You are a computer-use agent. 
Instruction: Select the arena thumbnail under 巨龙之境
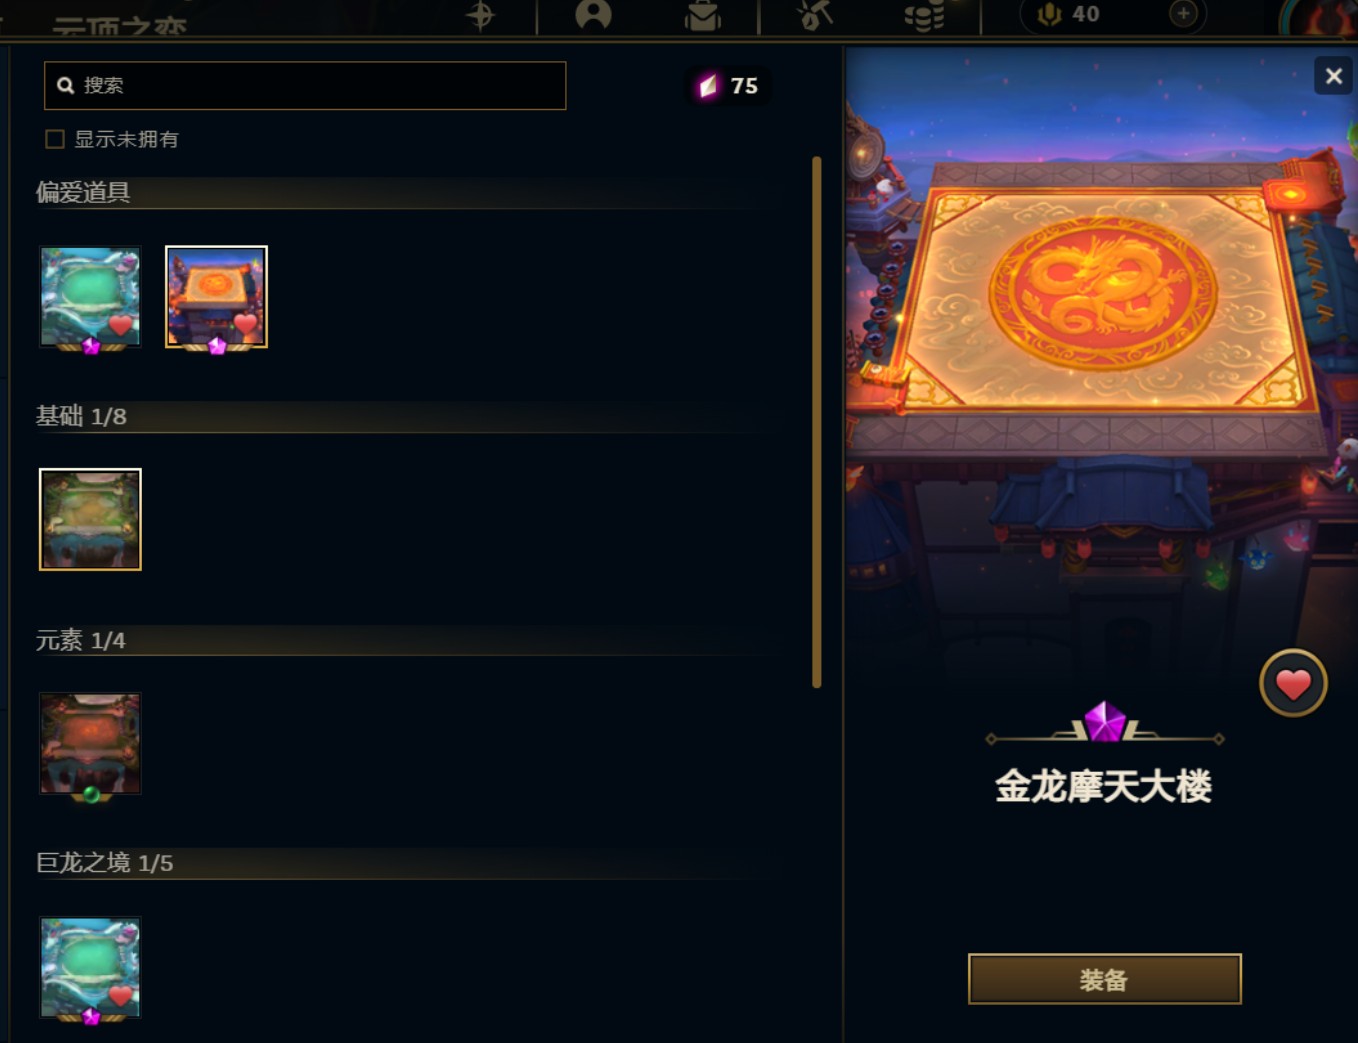pos(90,967)
